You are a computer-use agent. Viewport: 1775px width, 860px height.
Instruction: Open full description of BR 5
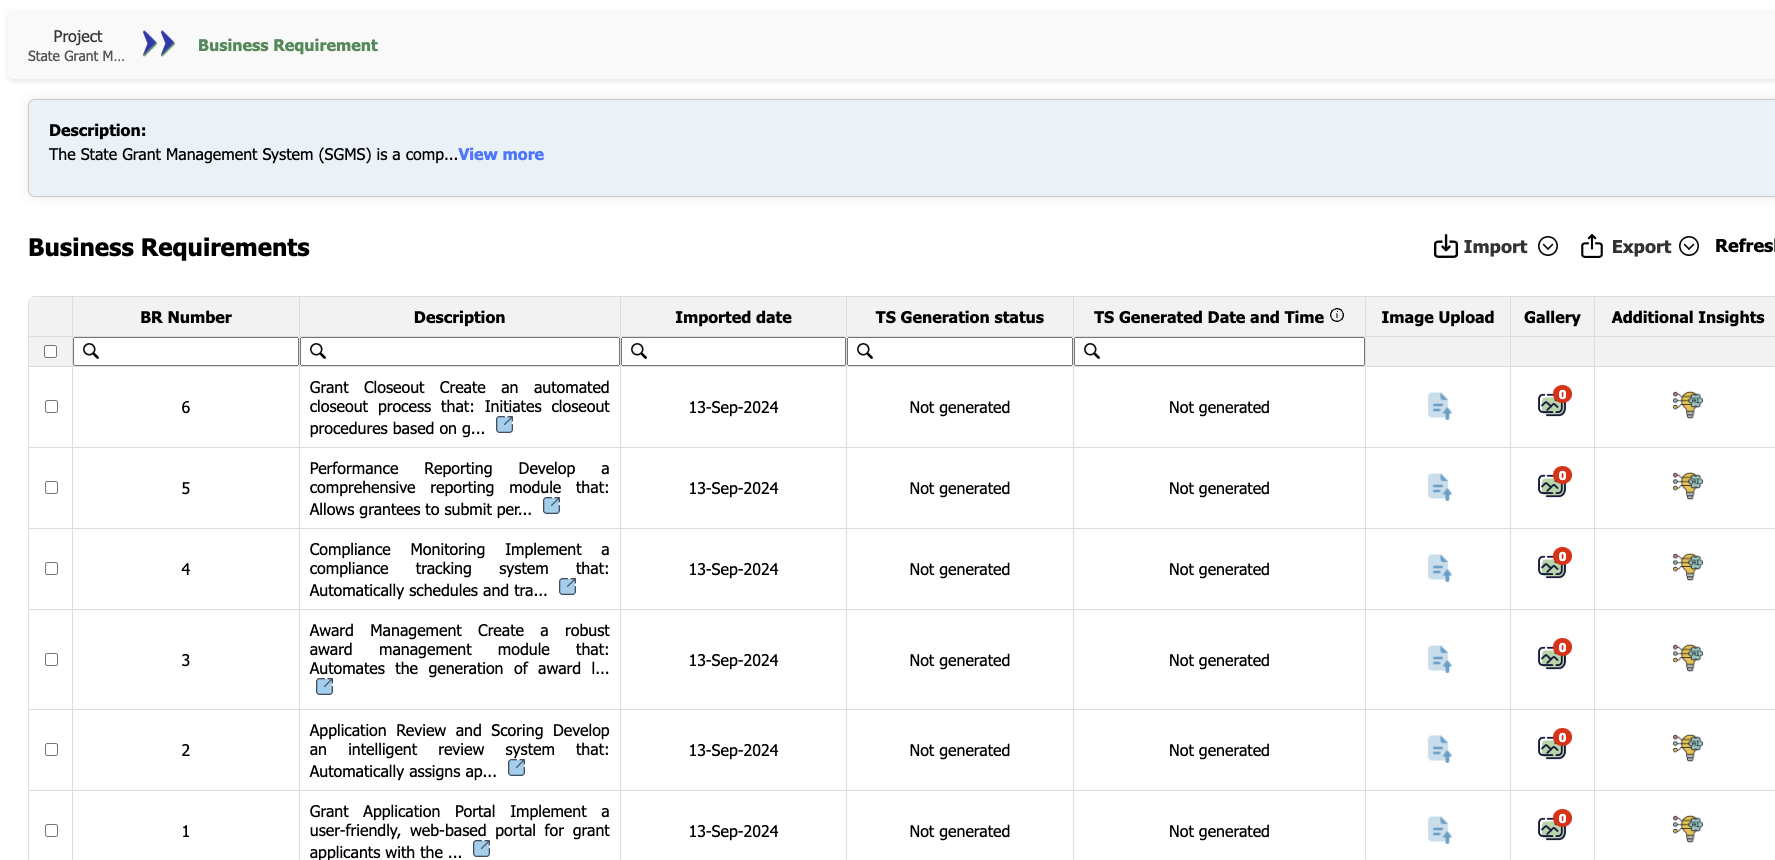[551, 506]
